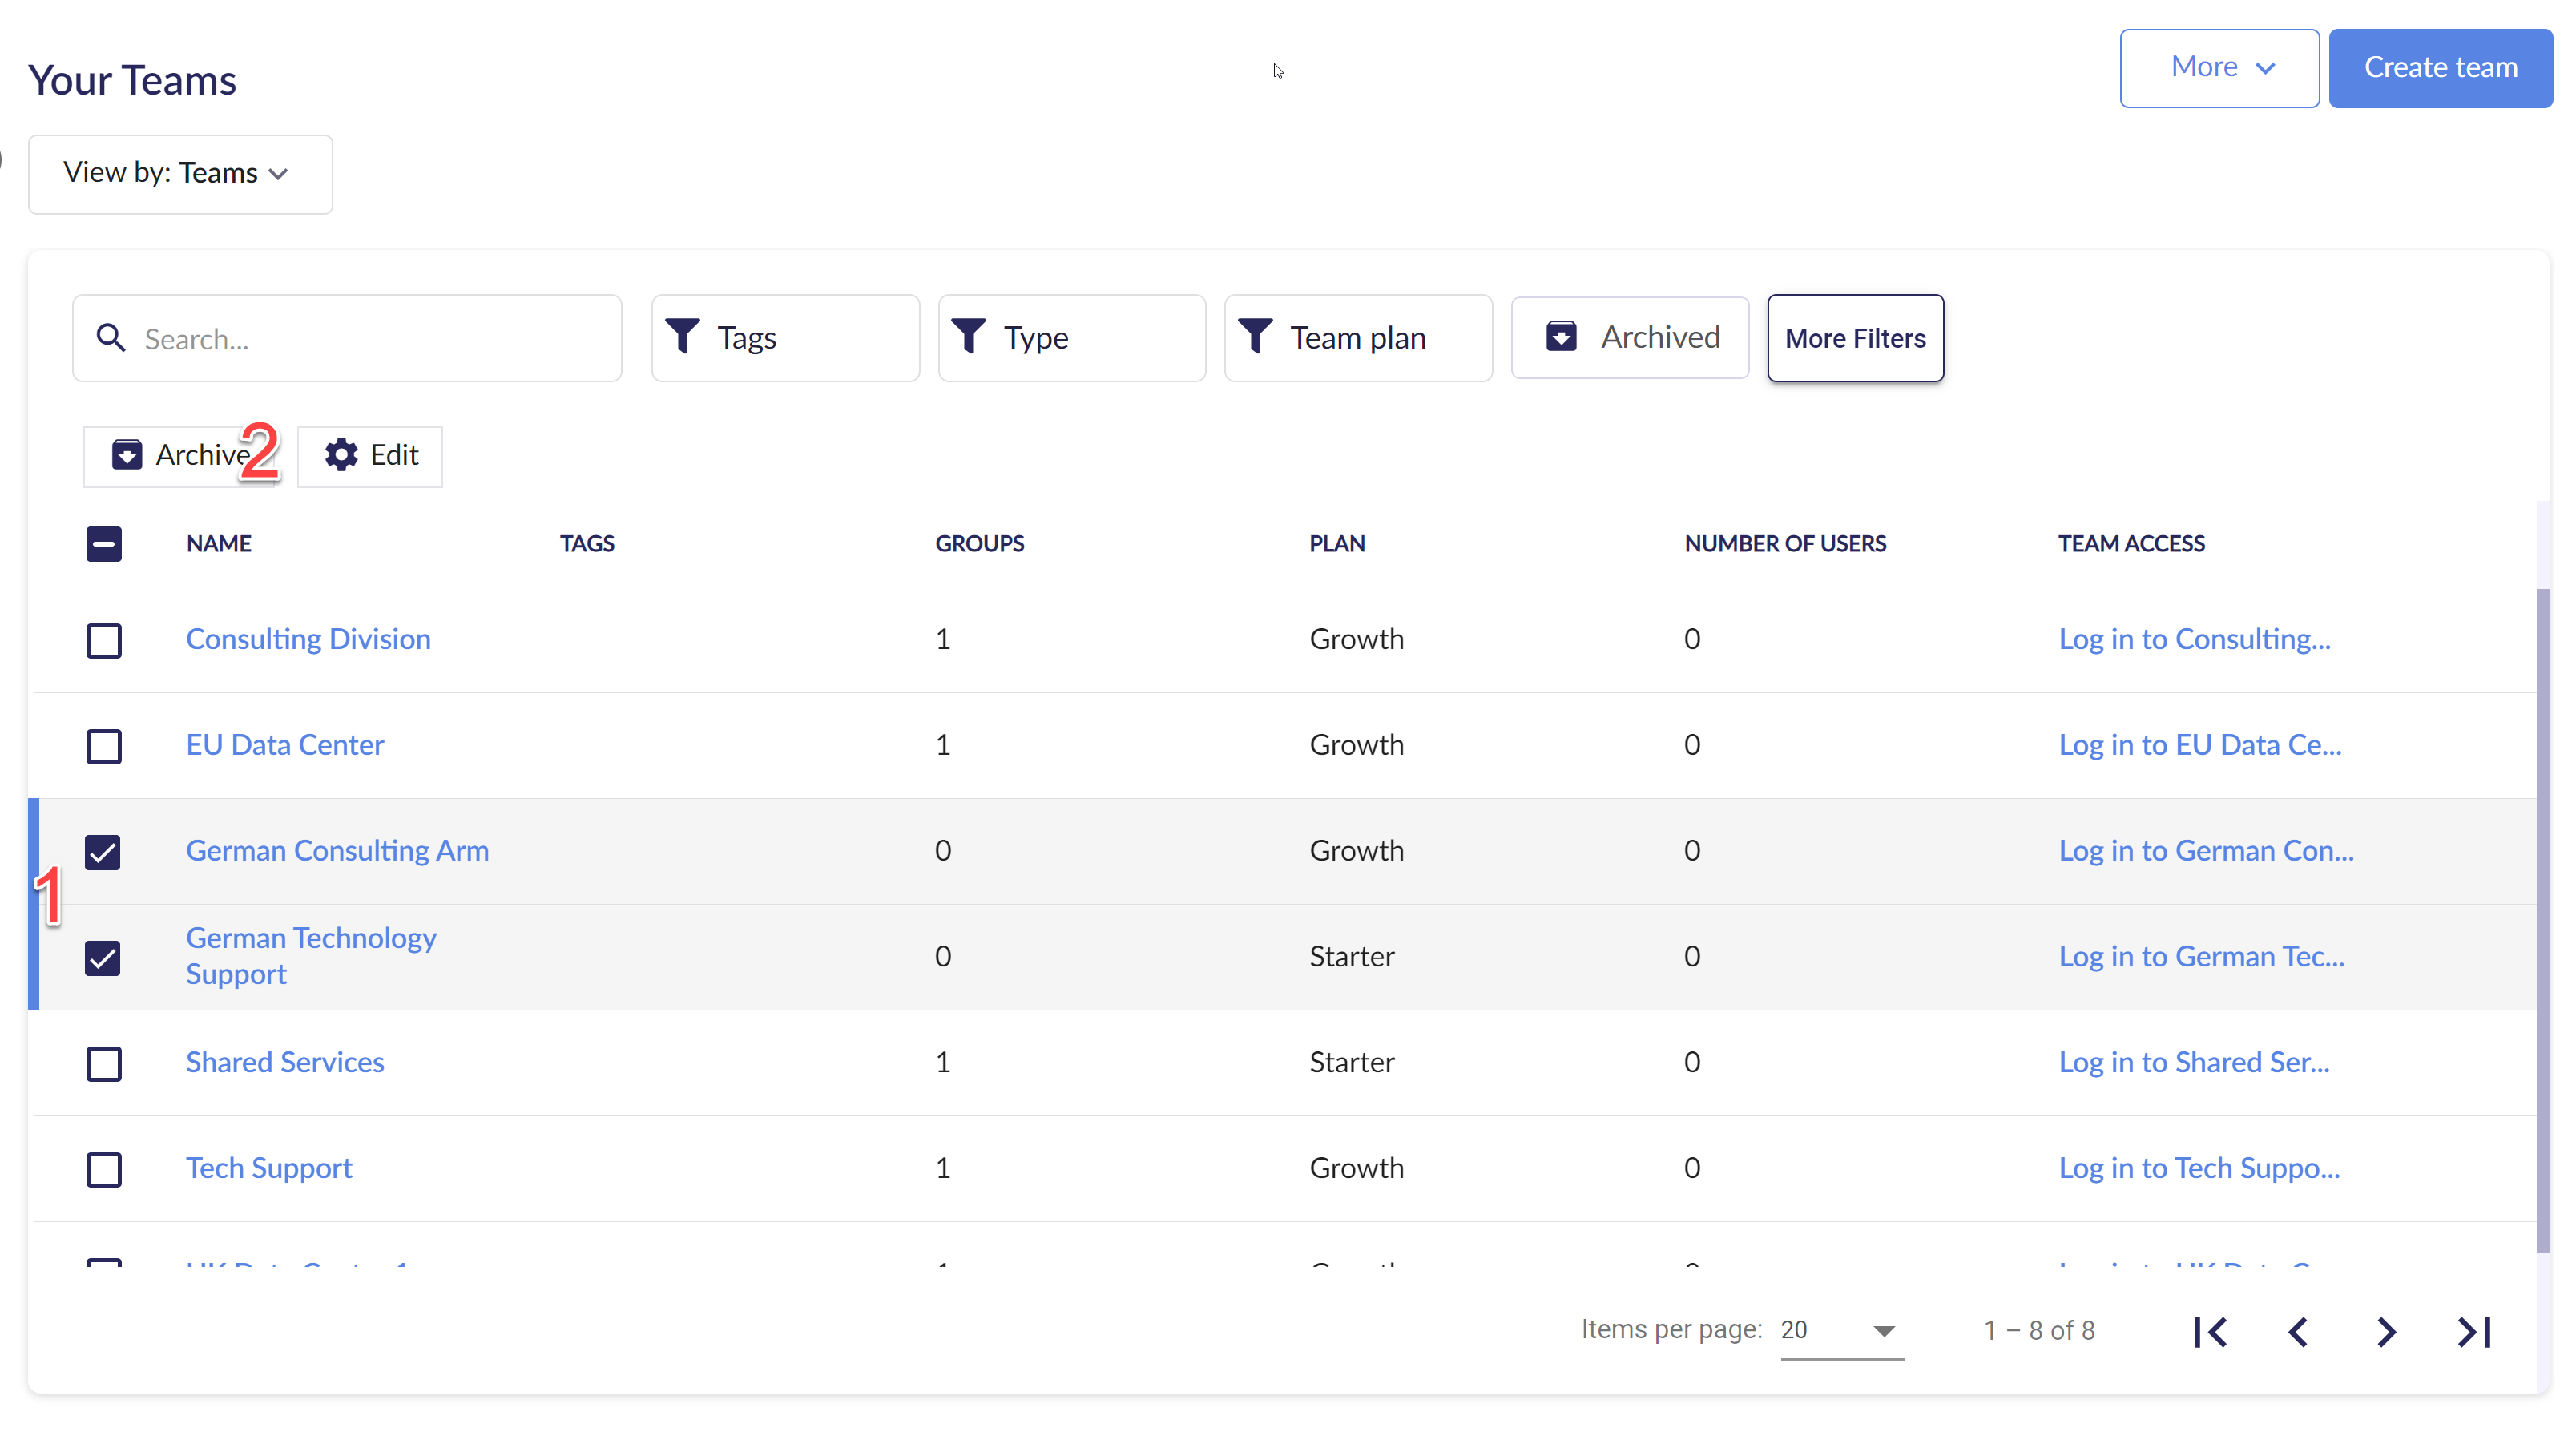The height and width of the screenshot is (1440, 2576).
Task: Log in to EU Data Center team
Action: [x=2200, y=745]
